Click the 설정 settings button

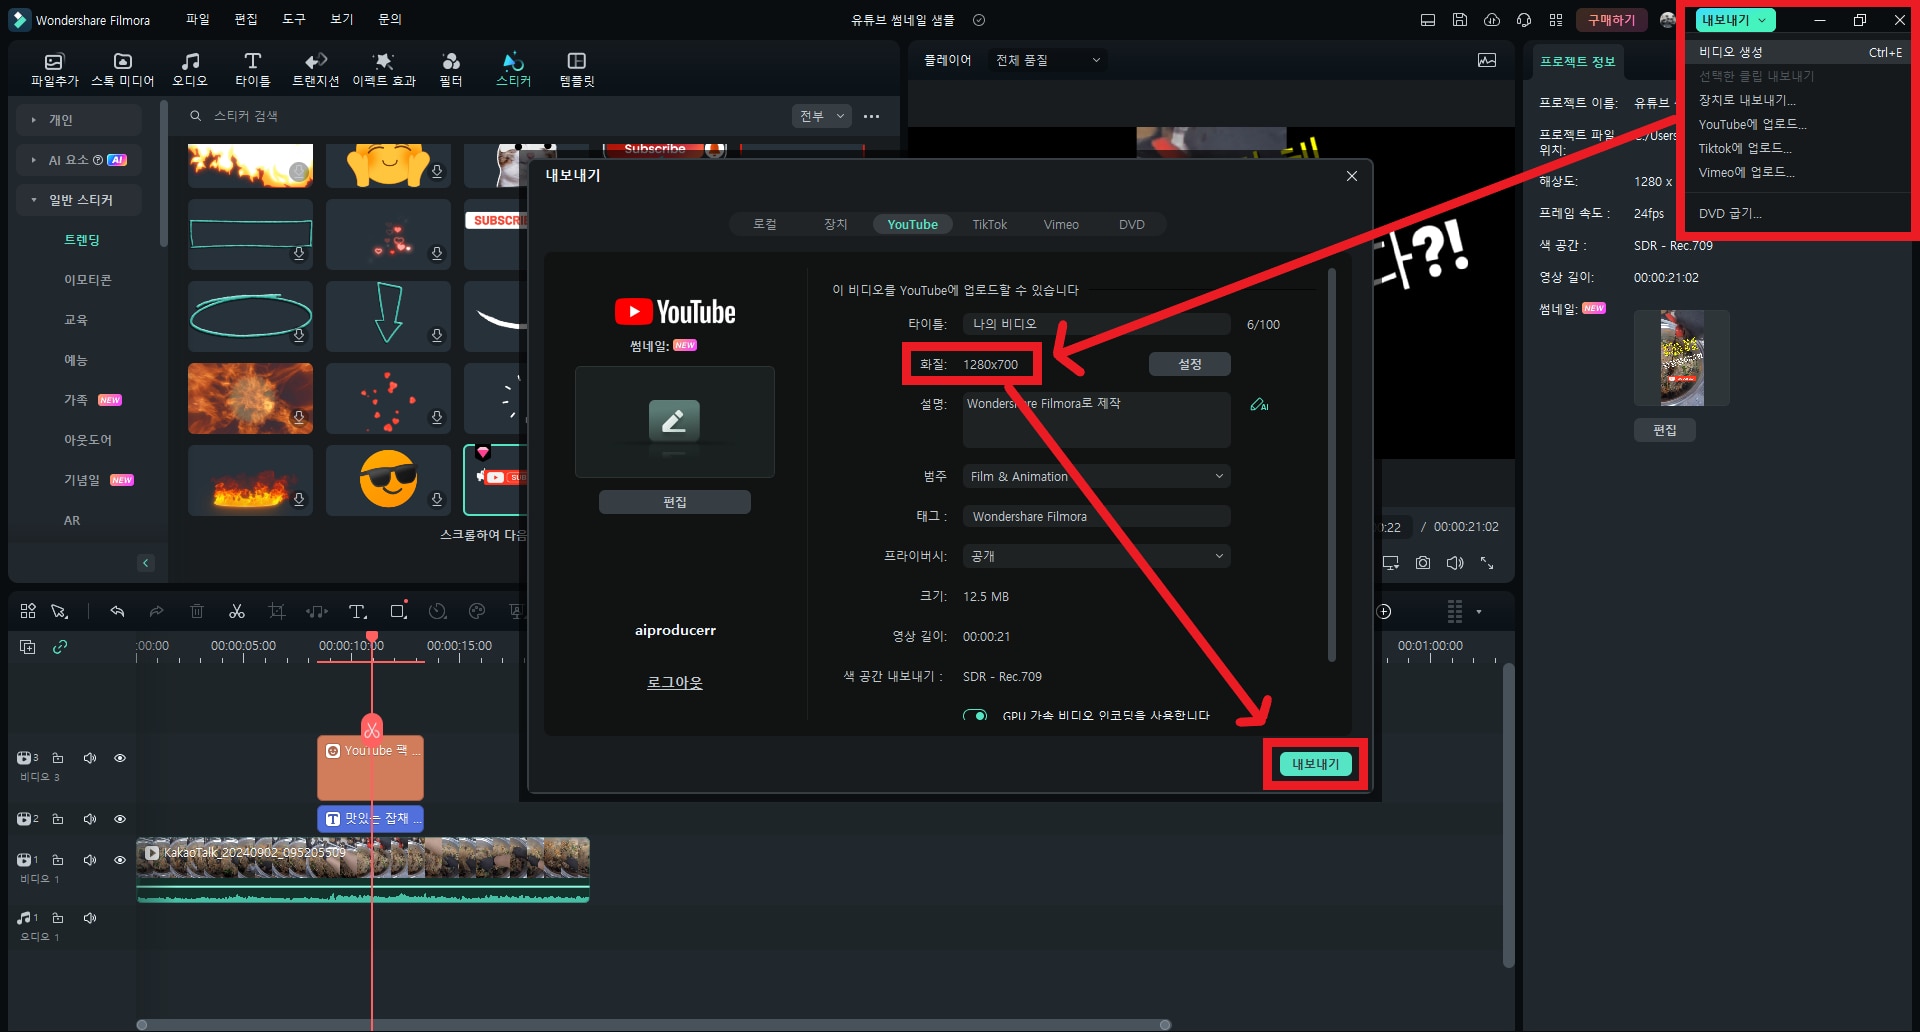pyautogui.click(x=1189, y=364)
